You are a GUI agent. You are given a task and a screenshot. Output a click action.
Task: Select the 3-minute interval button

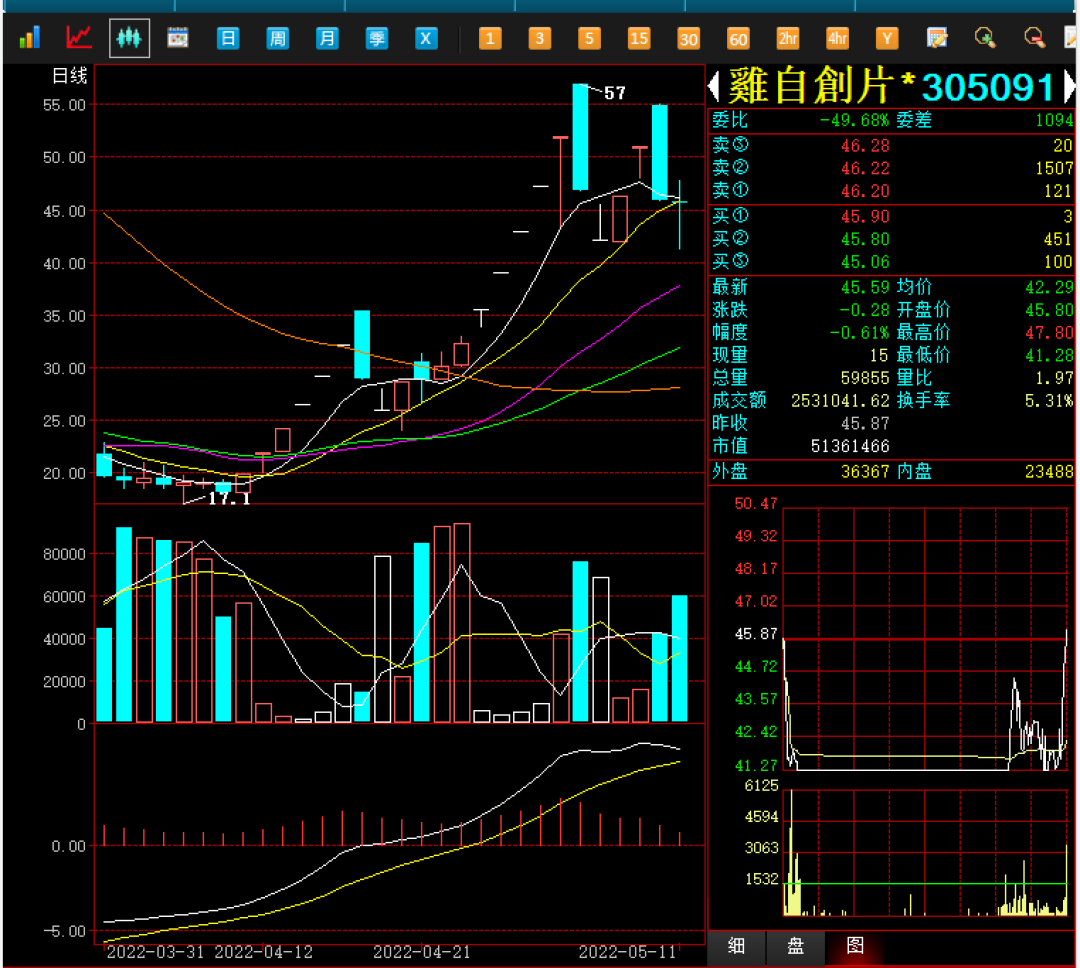(539, 38)
